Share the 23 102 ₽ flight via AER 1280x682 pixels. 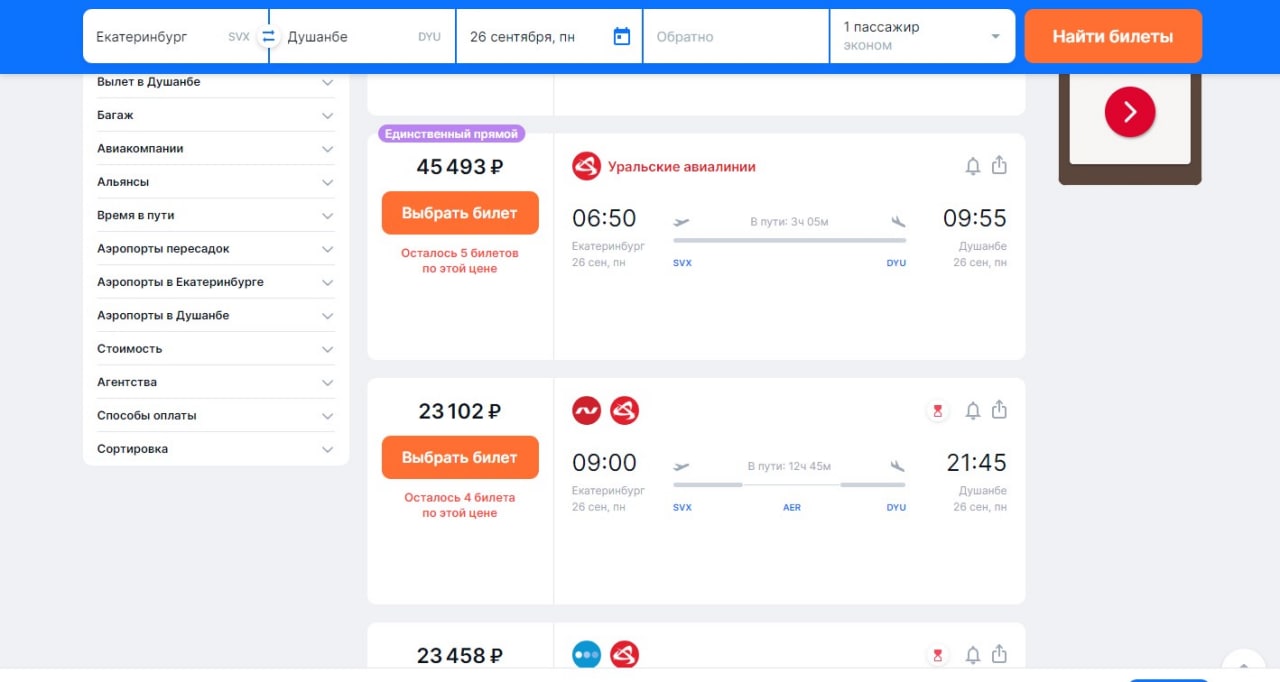pos(999,411)
